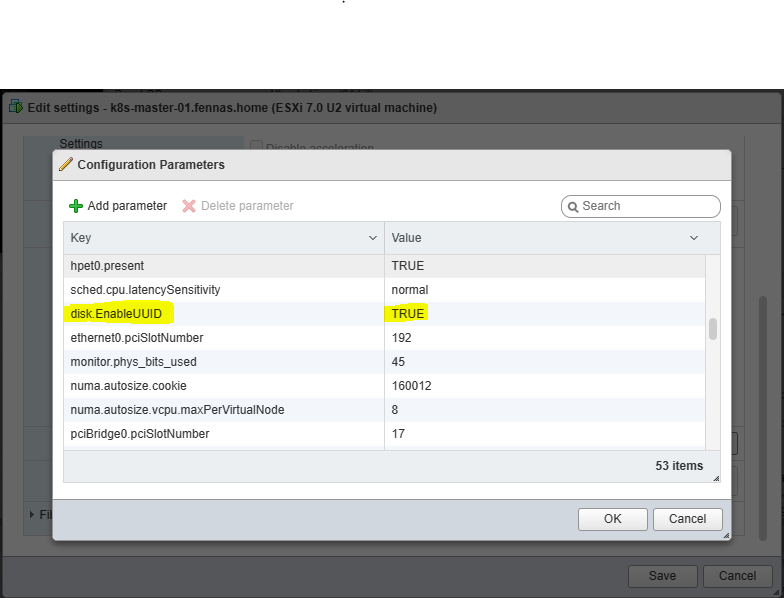This screenshot has width=784, height=598.
Task: Click the value 8 for maxPerVirtualNode
Action: tap(394, 410)
